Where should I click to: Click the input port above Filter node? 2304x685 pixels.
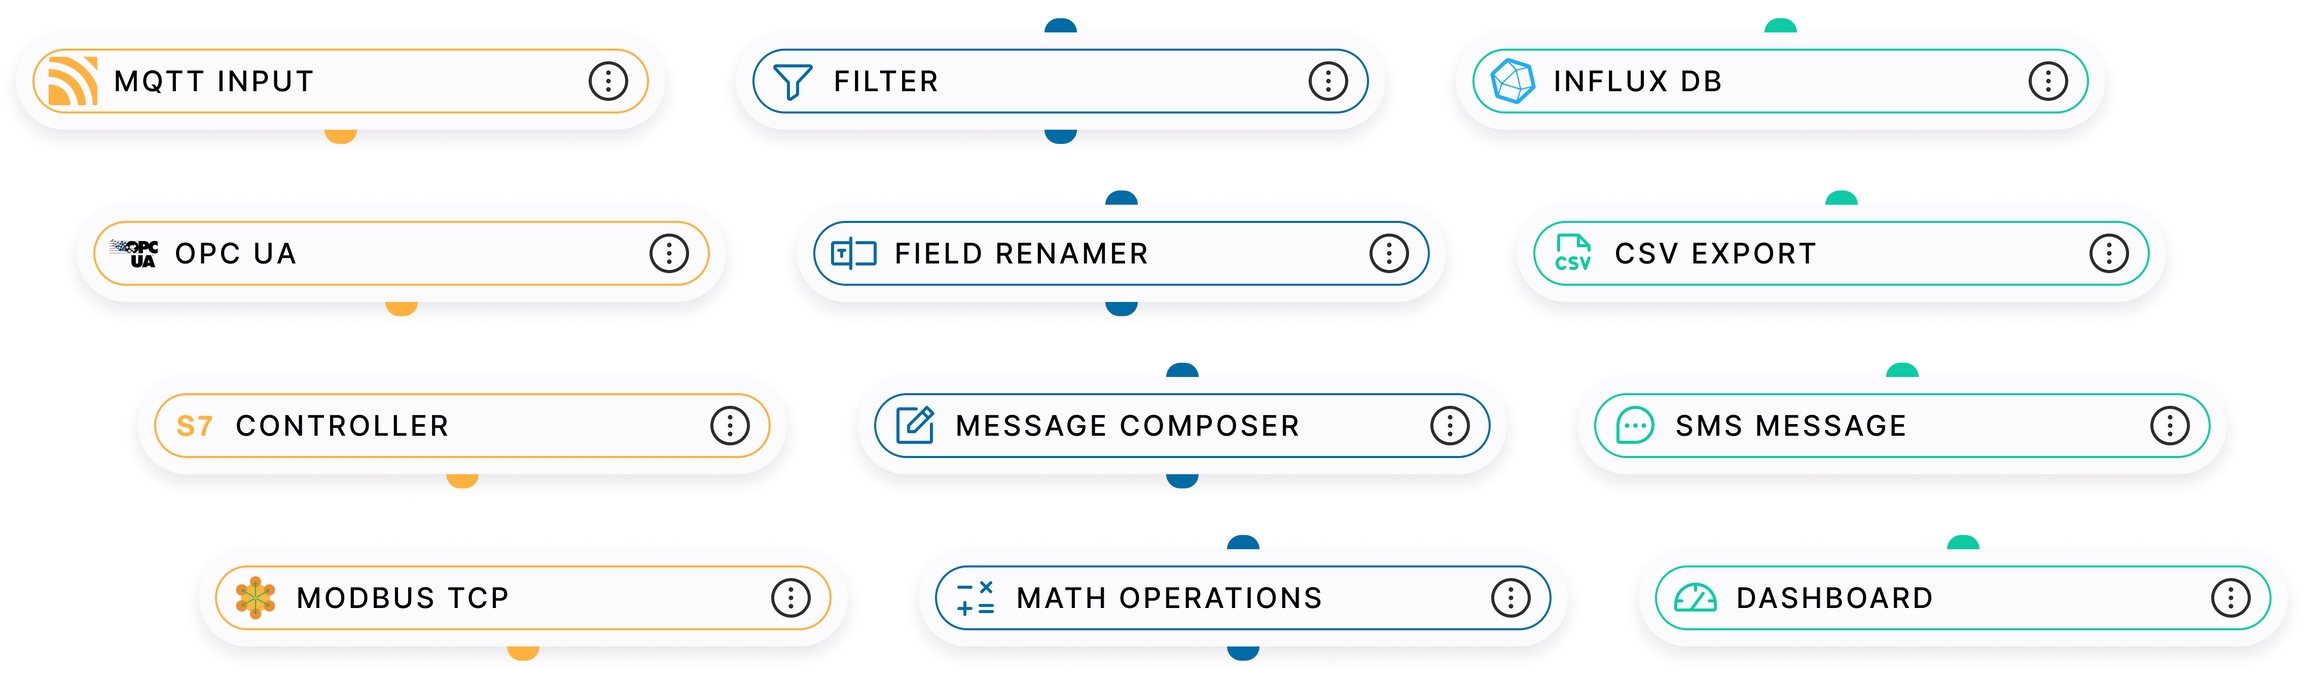(x=1060, y=26)
